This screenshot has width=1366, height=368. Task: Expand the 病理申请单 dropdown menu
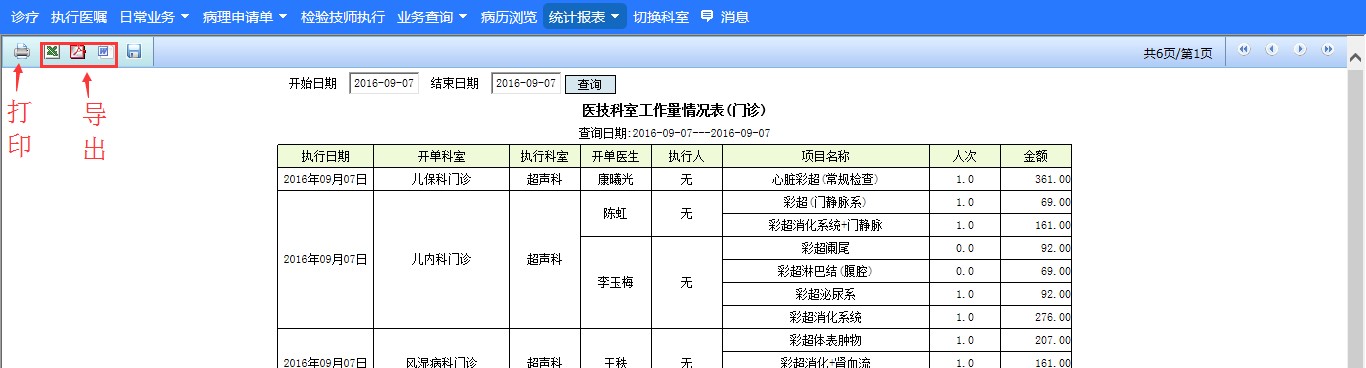[244, 17]
